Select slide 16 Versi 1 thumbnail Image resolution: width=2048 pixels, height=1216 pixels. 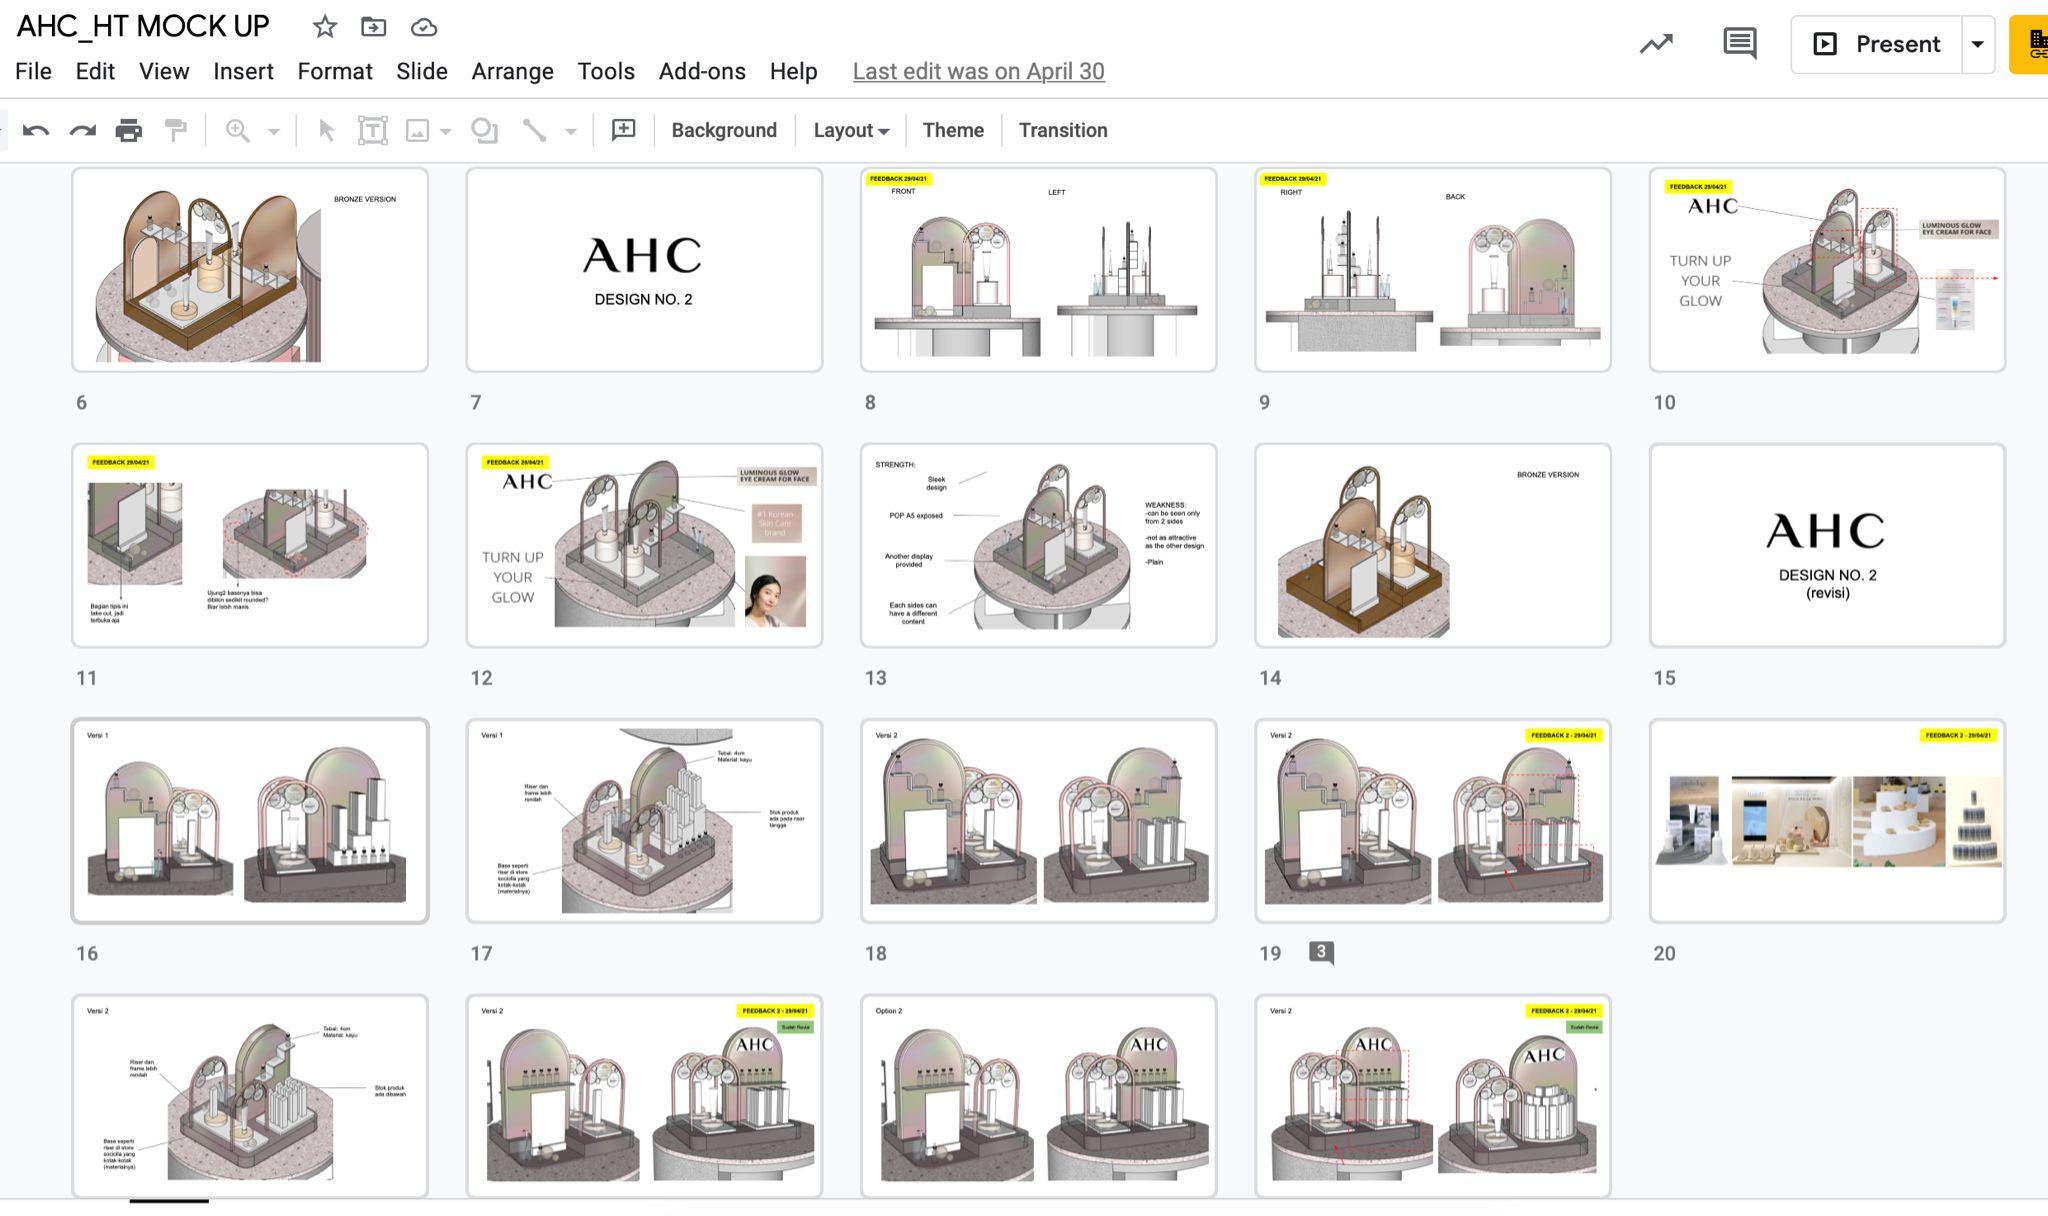click(250, 821)
